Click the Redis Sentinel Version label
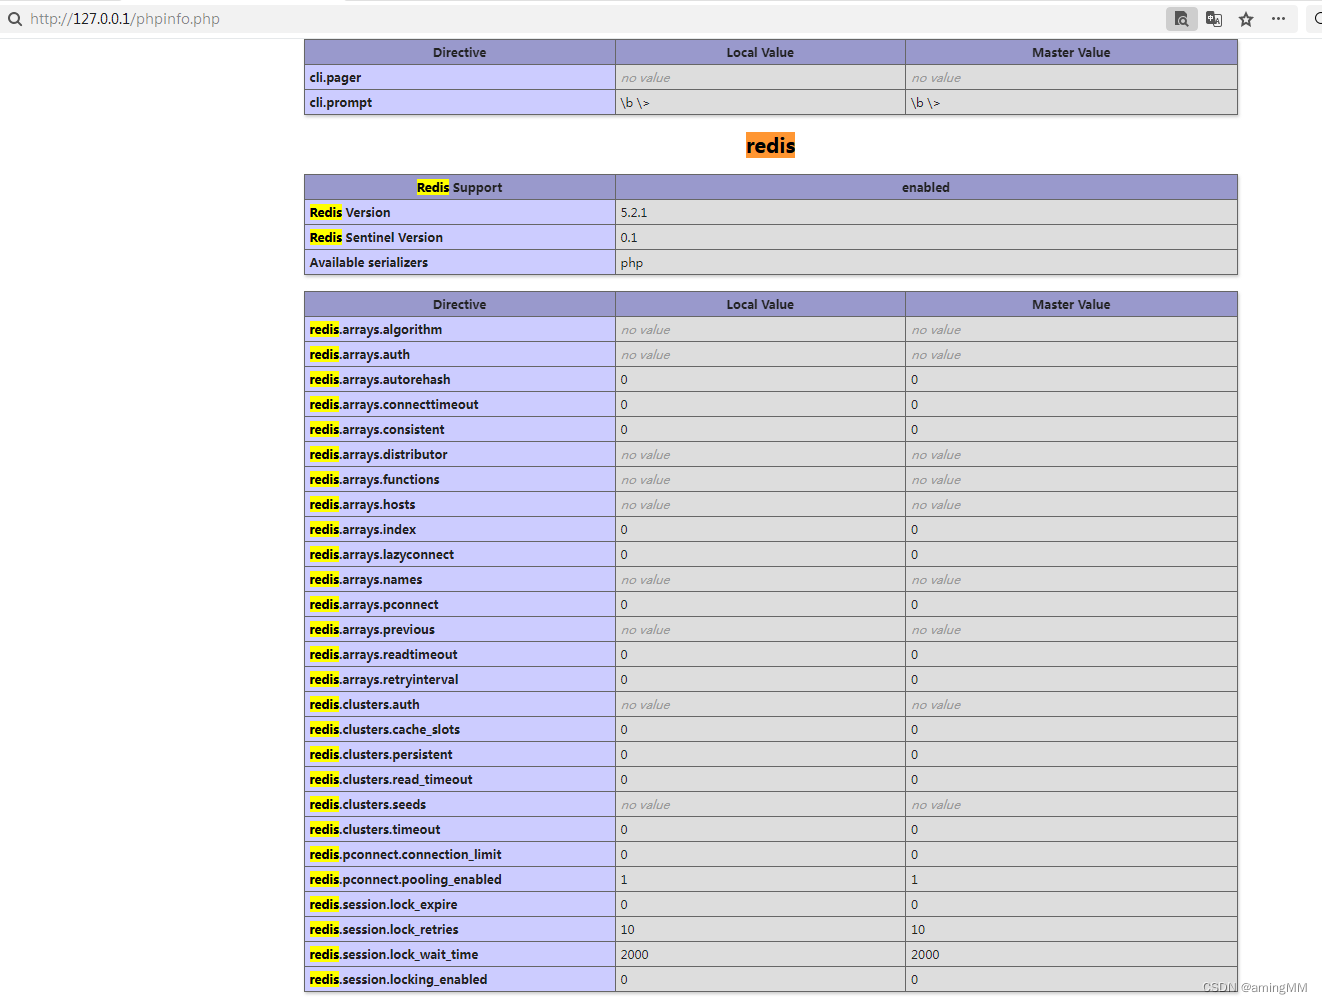The image size is (1322, 1004). tap(376, 238)
